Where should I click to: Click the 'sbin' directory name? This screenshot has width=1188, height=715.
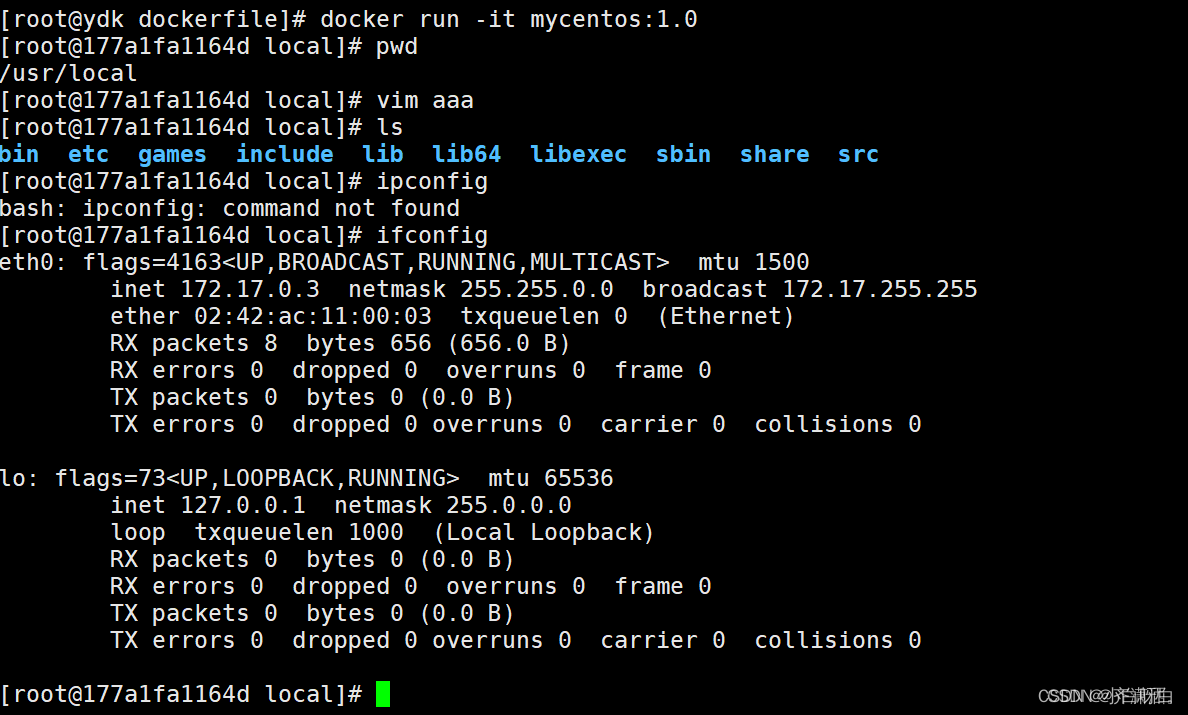tap(683, 154)
